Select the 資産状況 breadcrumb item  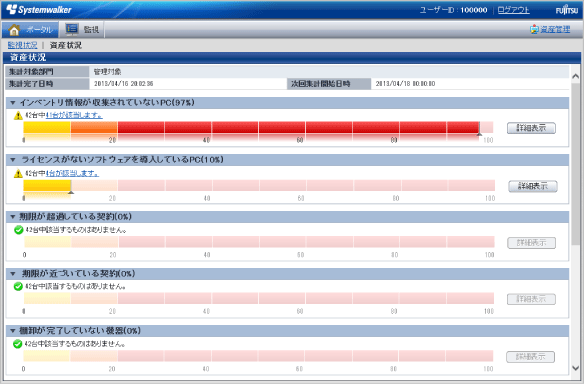[66, 45]
